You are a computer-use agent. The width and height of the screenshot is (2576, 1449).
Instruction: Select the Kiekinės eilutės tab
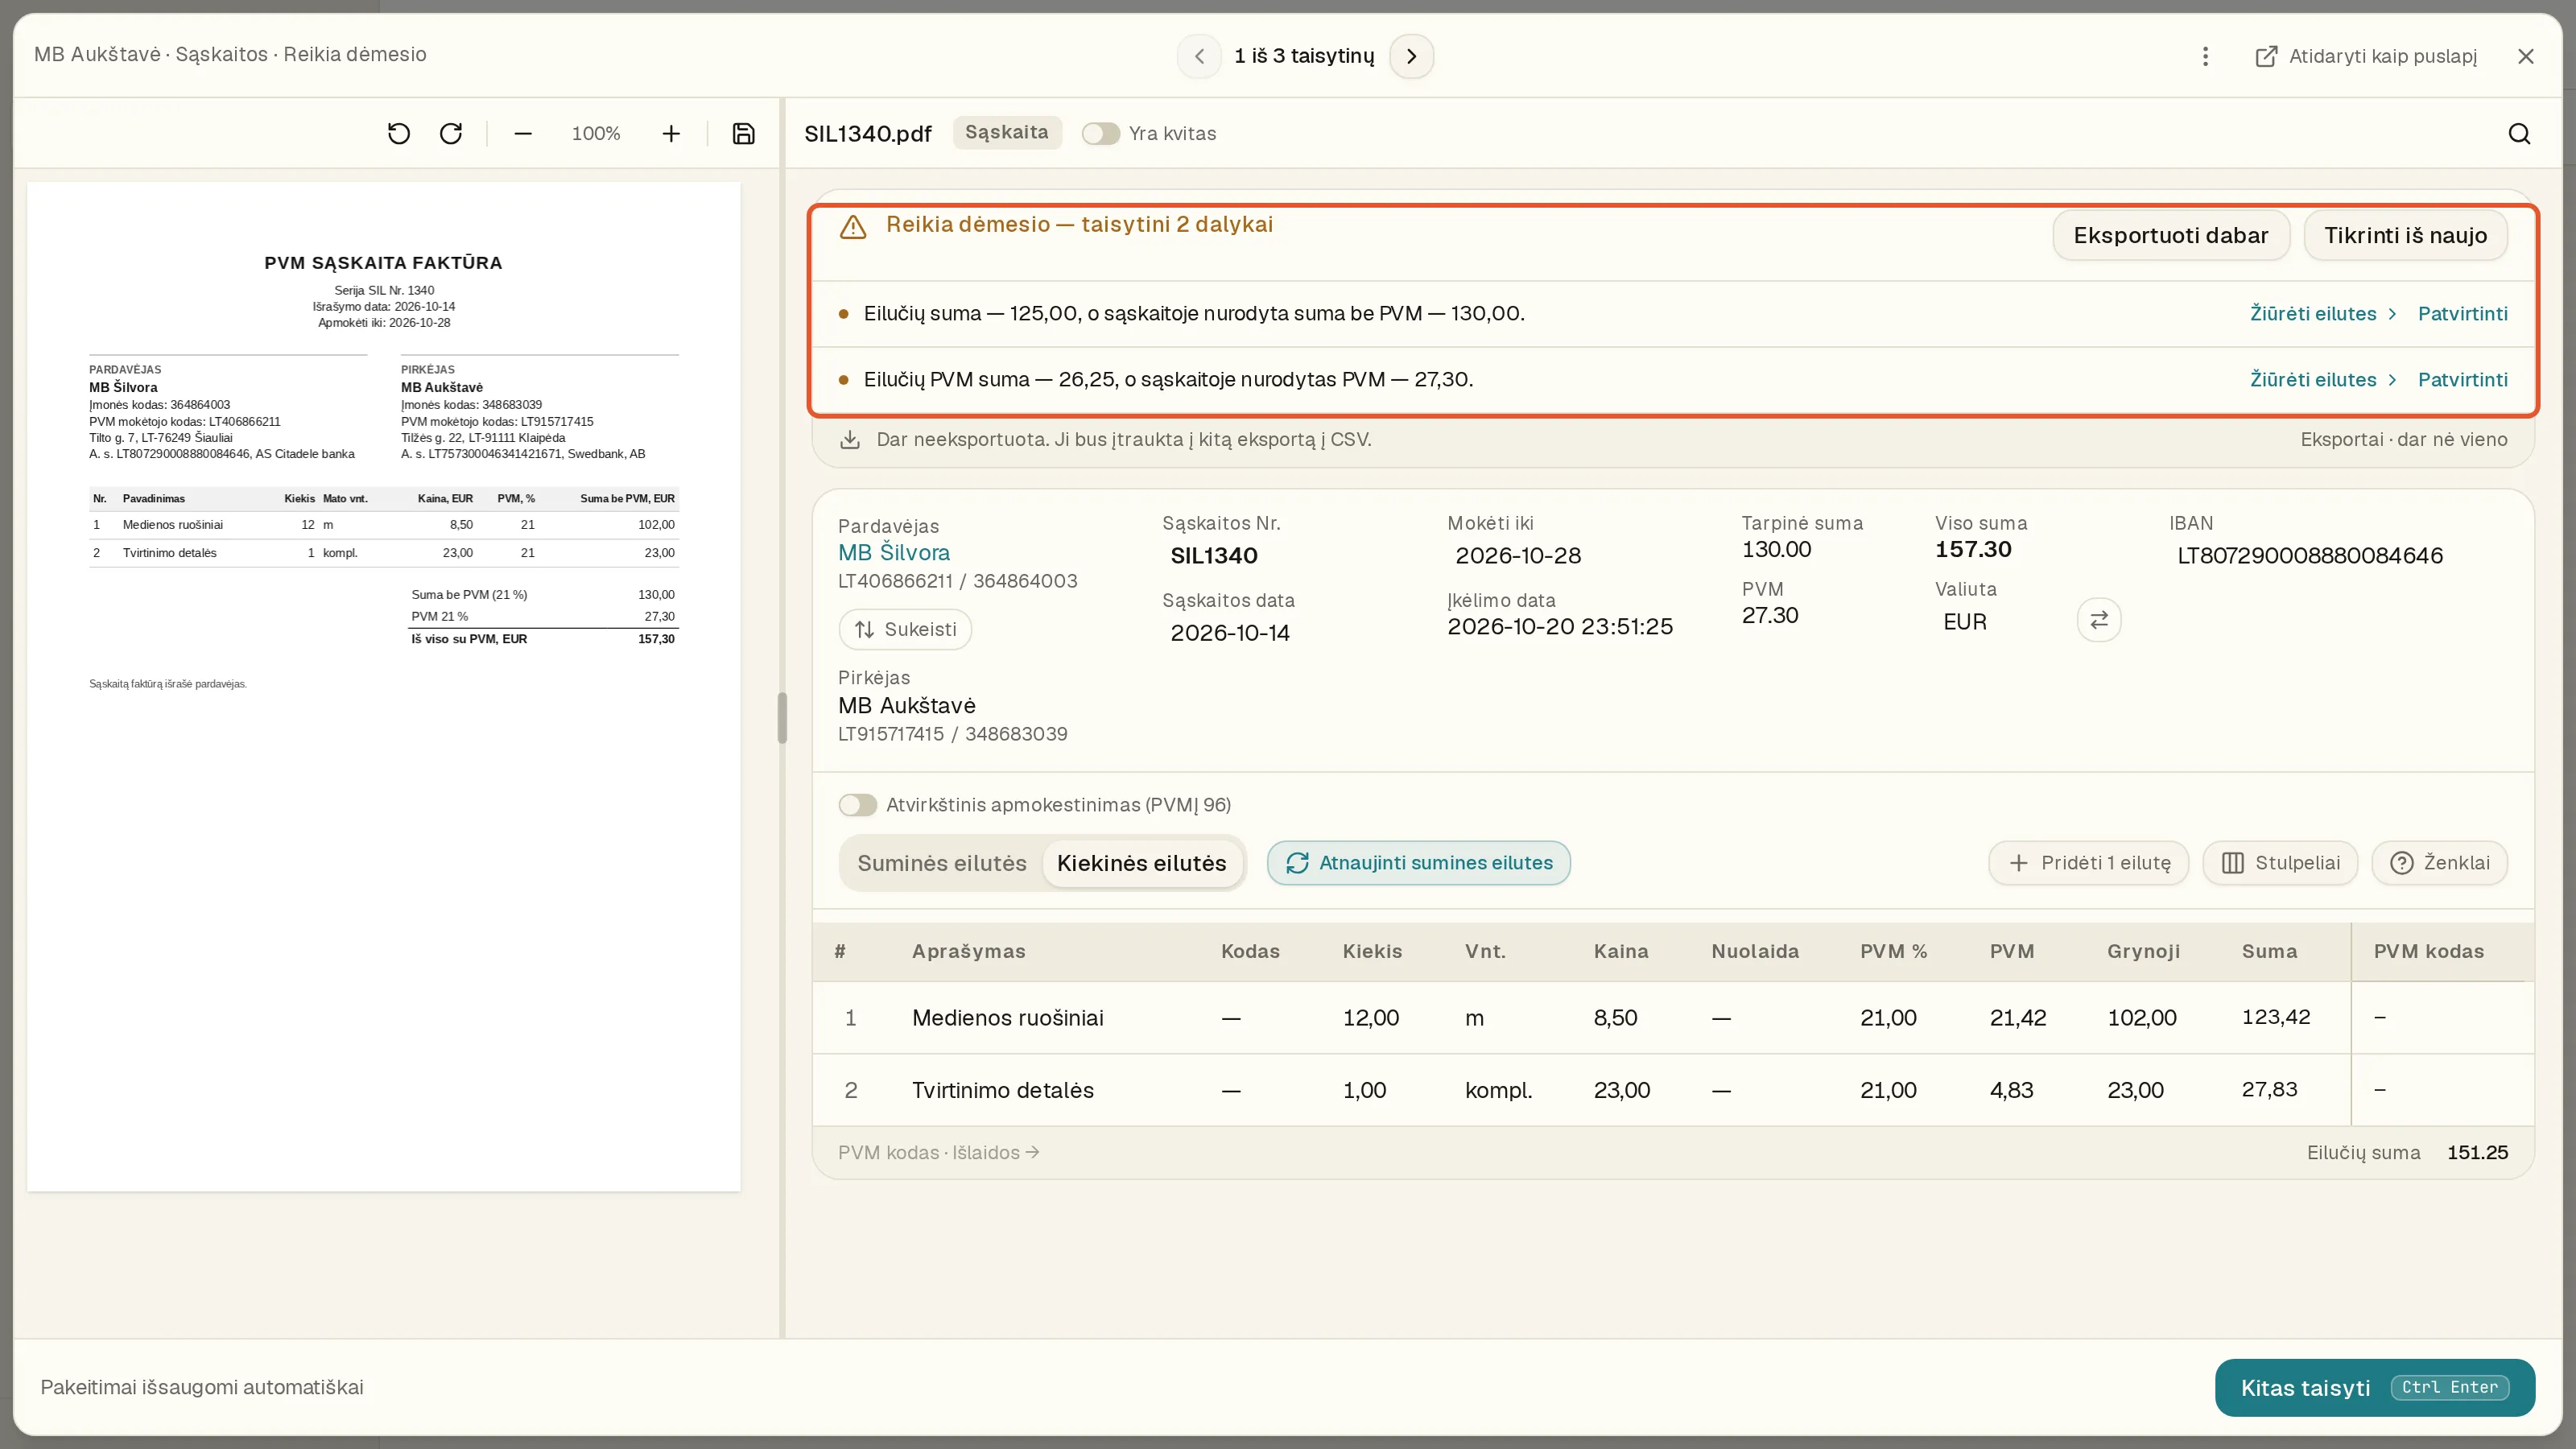tap(1141, 863)
